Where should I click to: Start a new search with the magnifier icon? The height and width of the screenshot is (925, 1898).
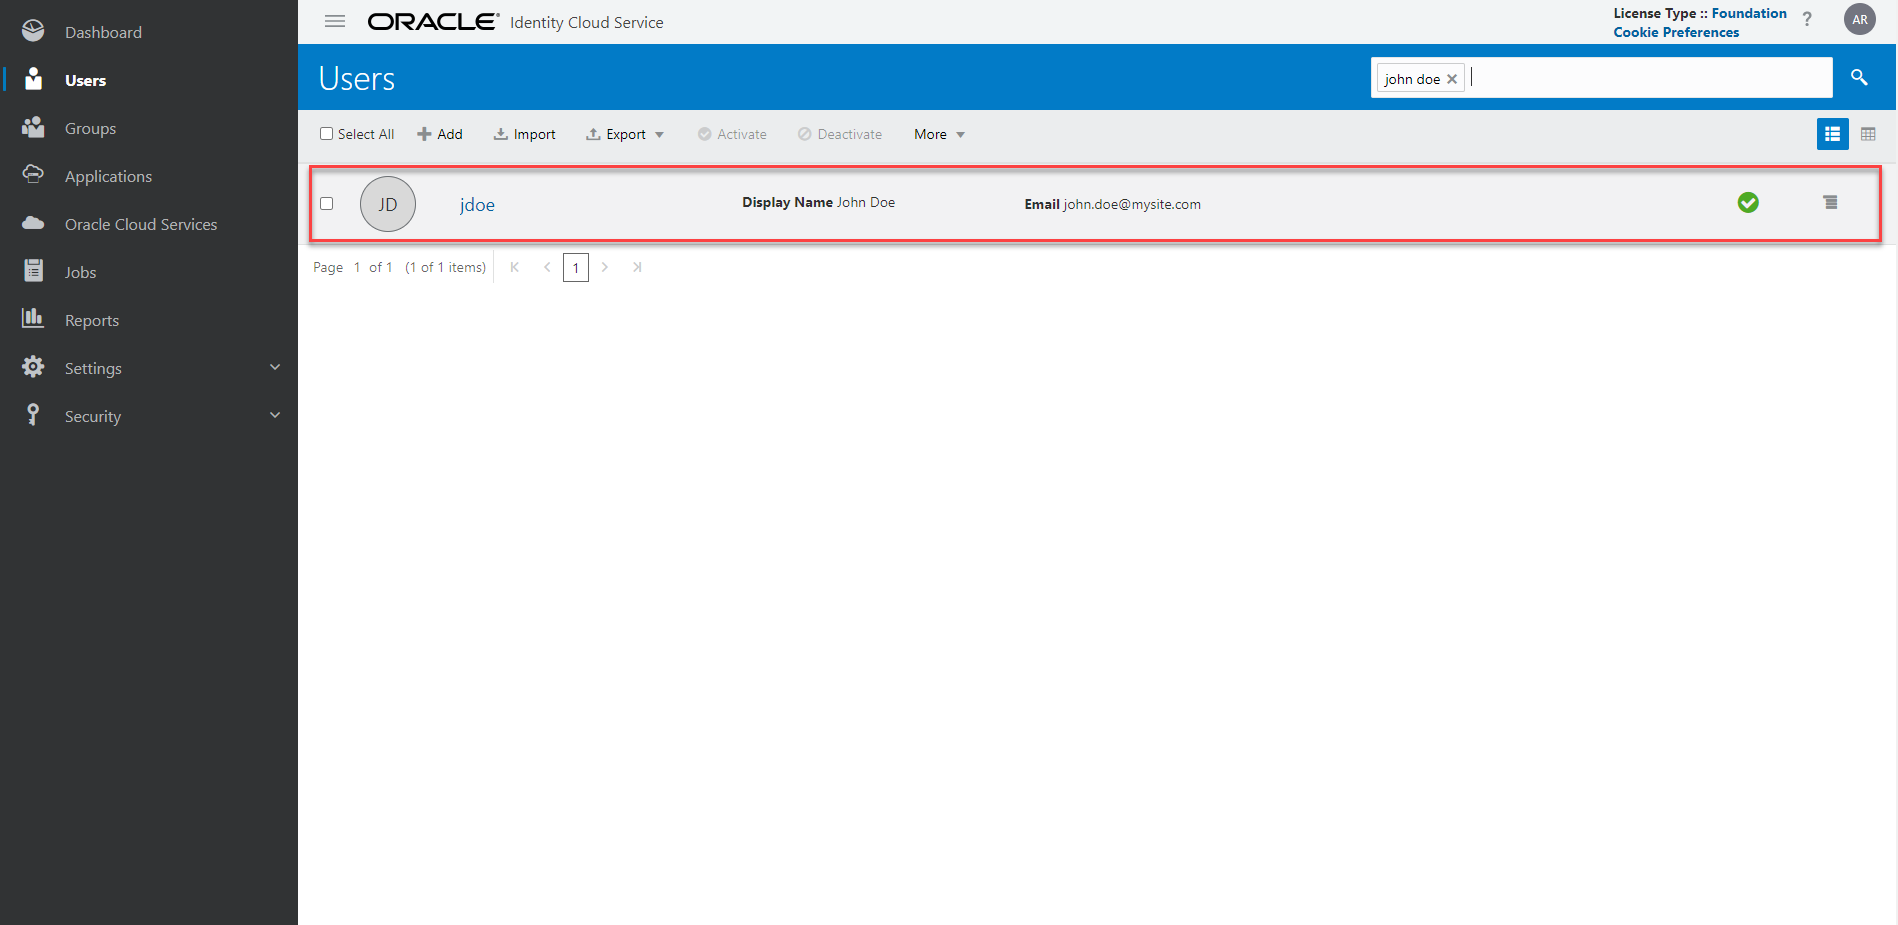click(x=1859, y=77)
